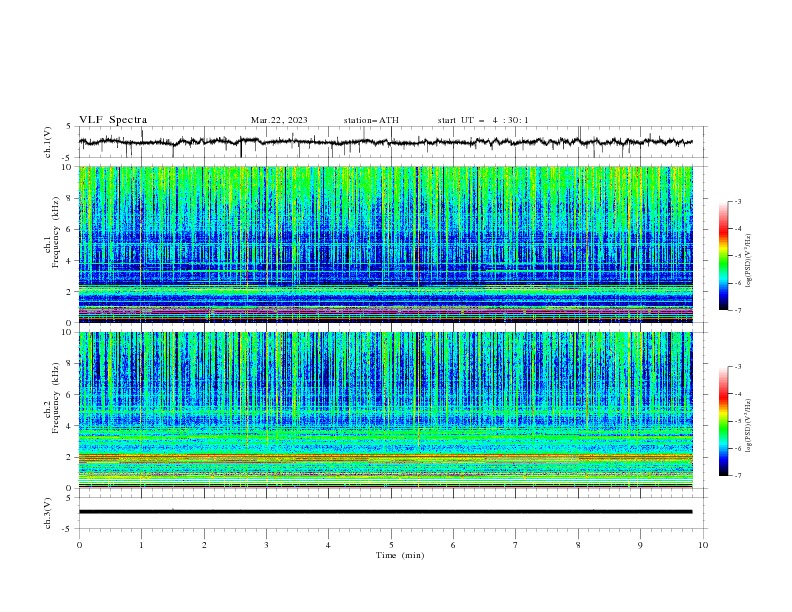Viewport: 792px width, 612px height.
Task: Click the ch.3 flat voltage trace
Action: tap(385, 512)
